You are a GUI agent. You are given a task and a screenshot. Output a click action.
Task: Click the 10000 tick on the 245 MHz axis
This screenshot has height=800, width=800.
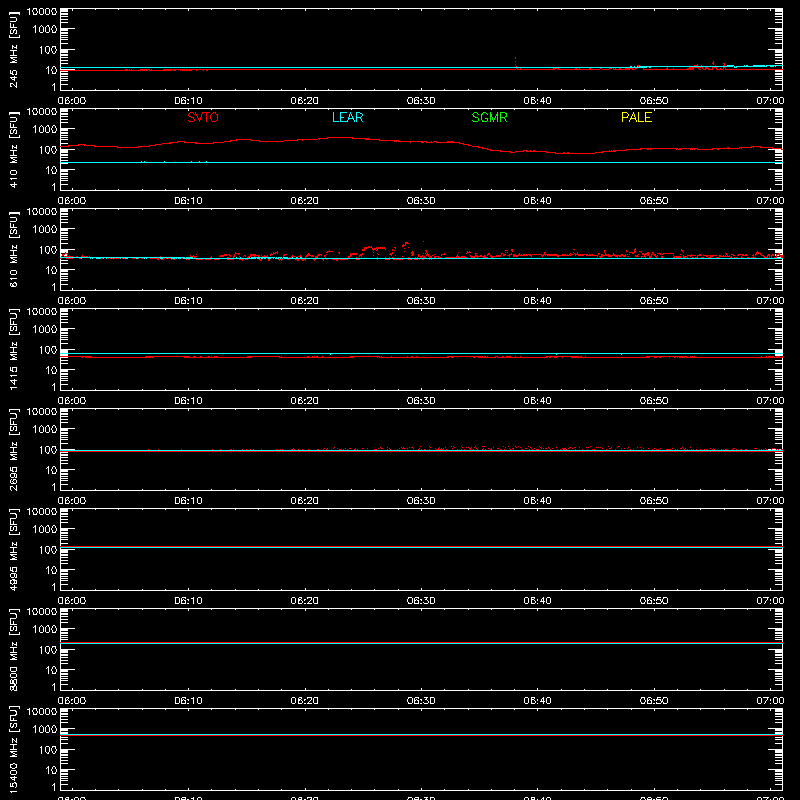[42, 11]
